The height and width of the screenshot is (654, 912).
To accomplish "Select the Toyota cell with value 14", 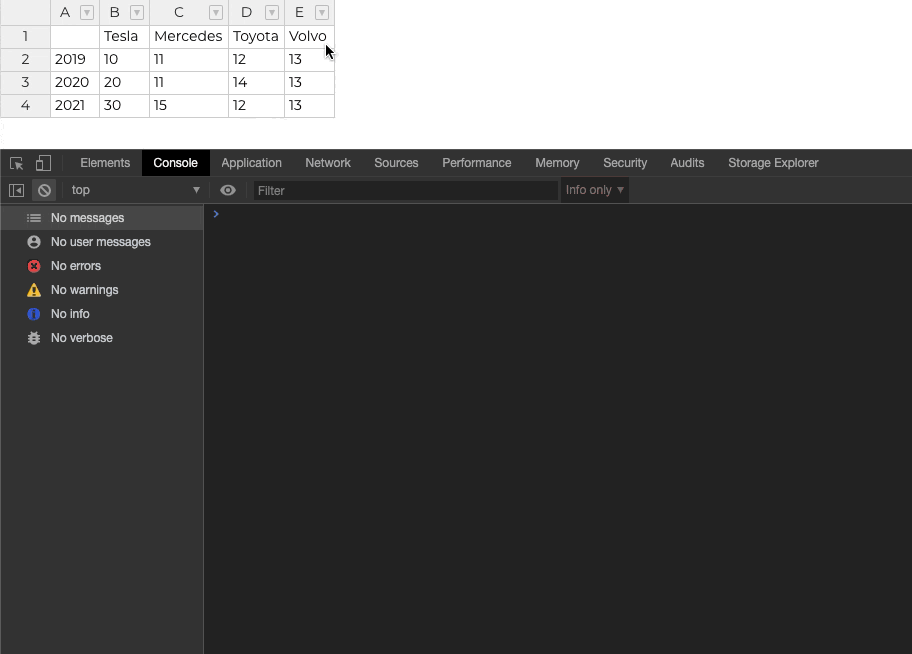I will (x=256, y=83).
